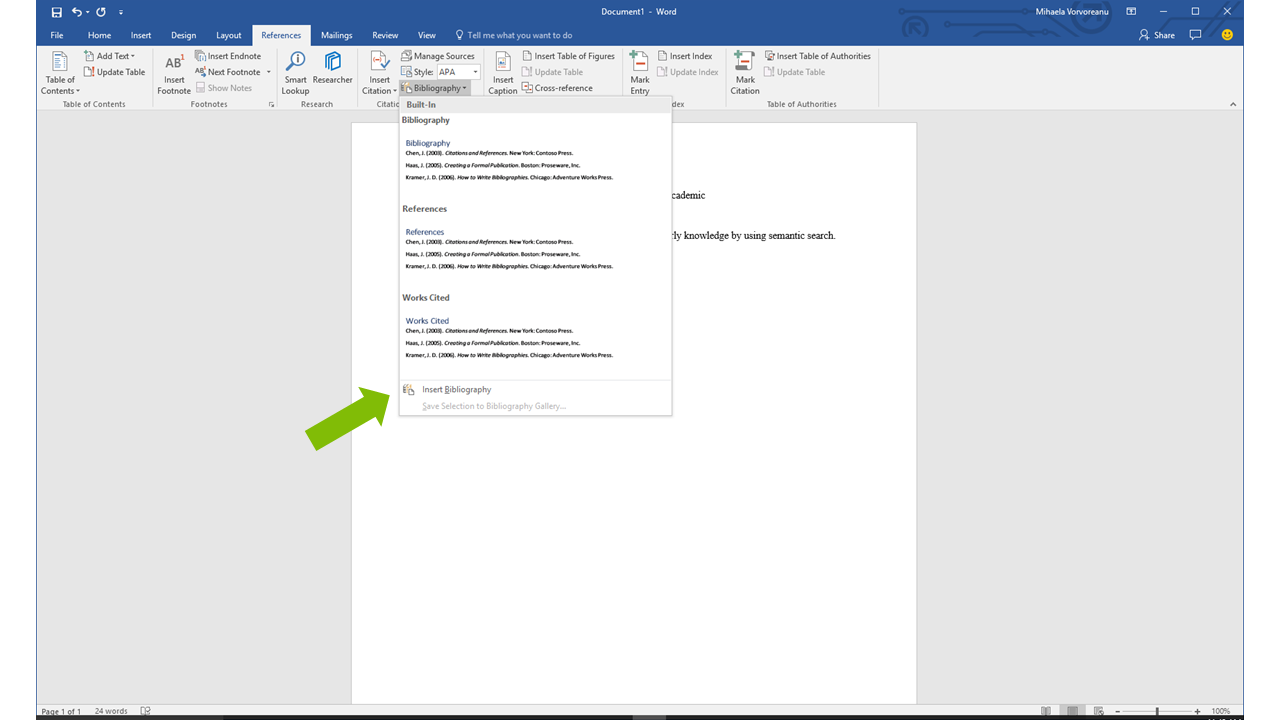Choose Insert Bibliography from the menu
Screen dimensions: 1280x720
456,390
